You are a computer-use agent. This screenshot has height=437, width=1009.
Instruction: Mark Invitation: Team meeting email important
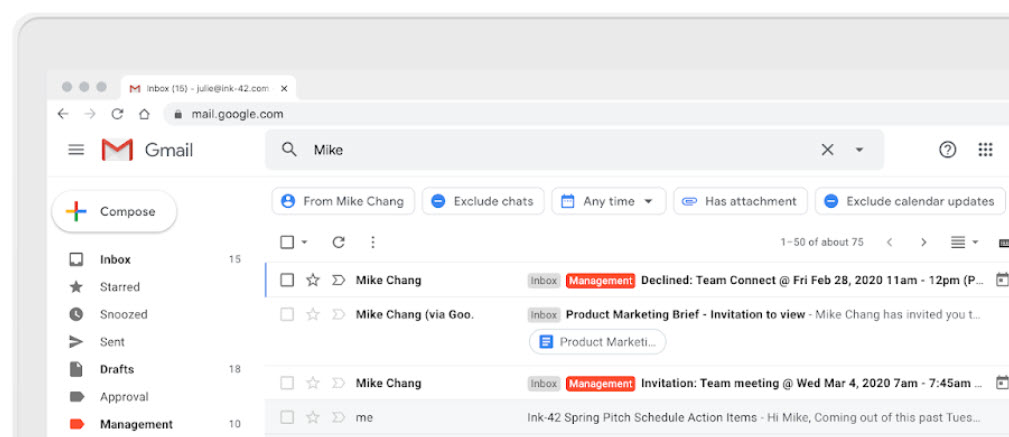(338, 383)
